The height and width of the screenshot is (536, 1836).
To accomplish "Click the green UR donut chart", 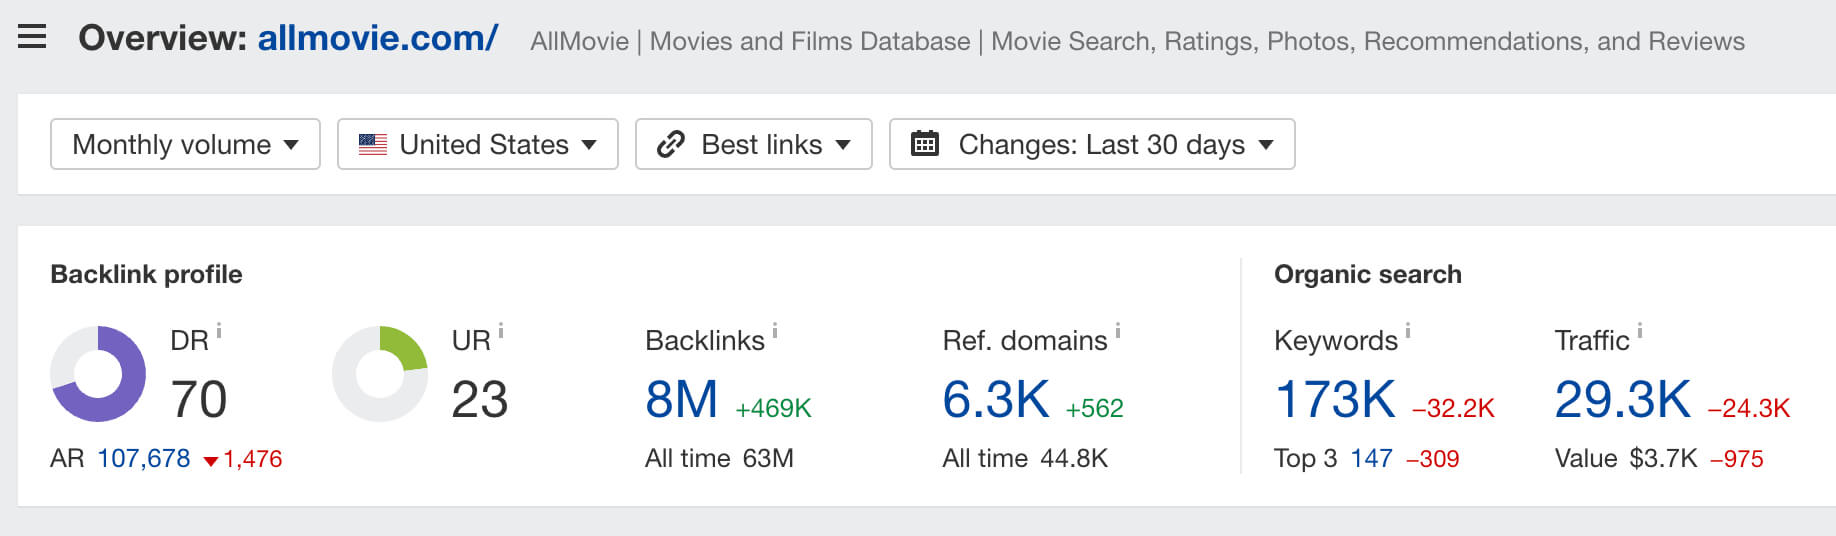I will (x=380, y=374).
